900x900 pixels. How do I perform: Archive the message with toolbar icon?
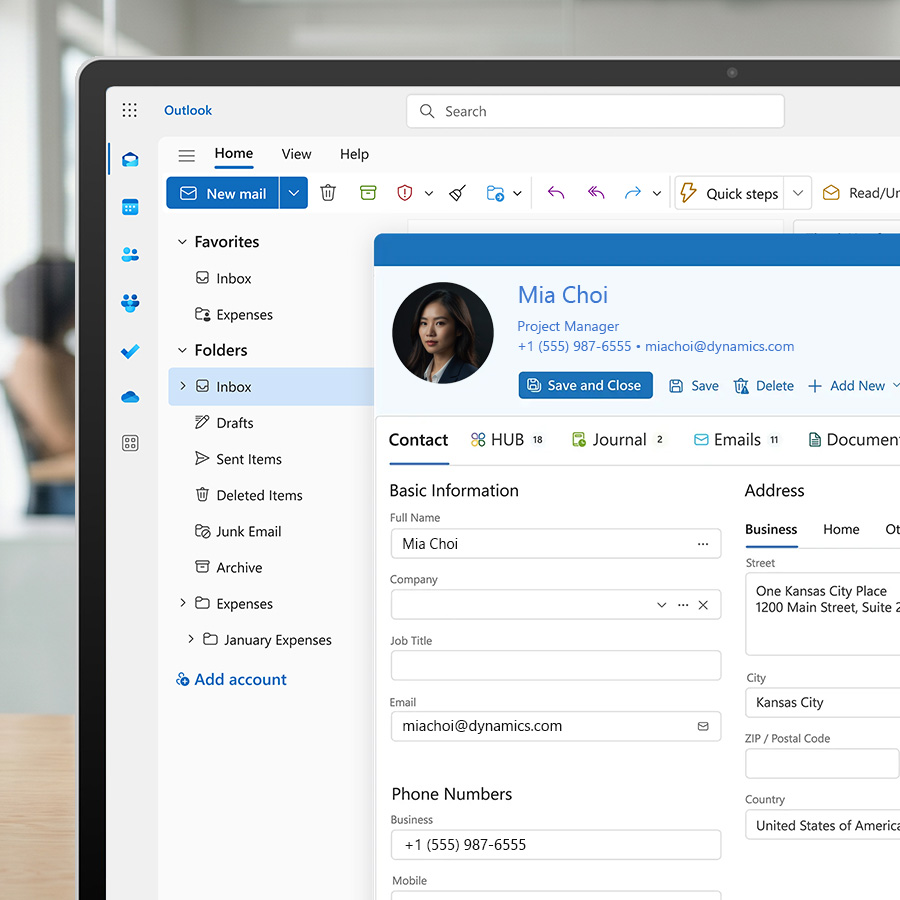pos(368,193)
